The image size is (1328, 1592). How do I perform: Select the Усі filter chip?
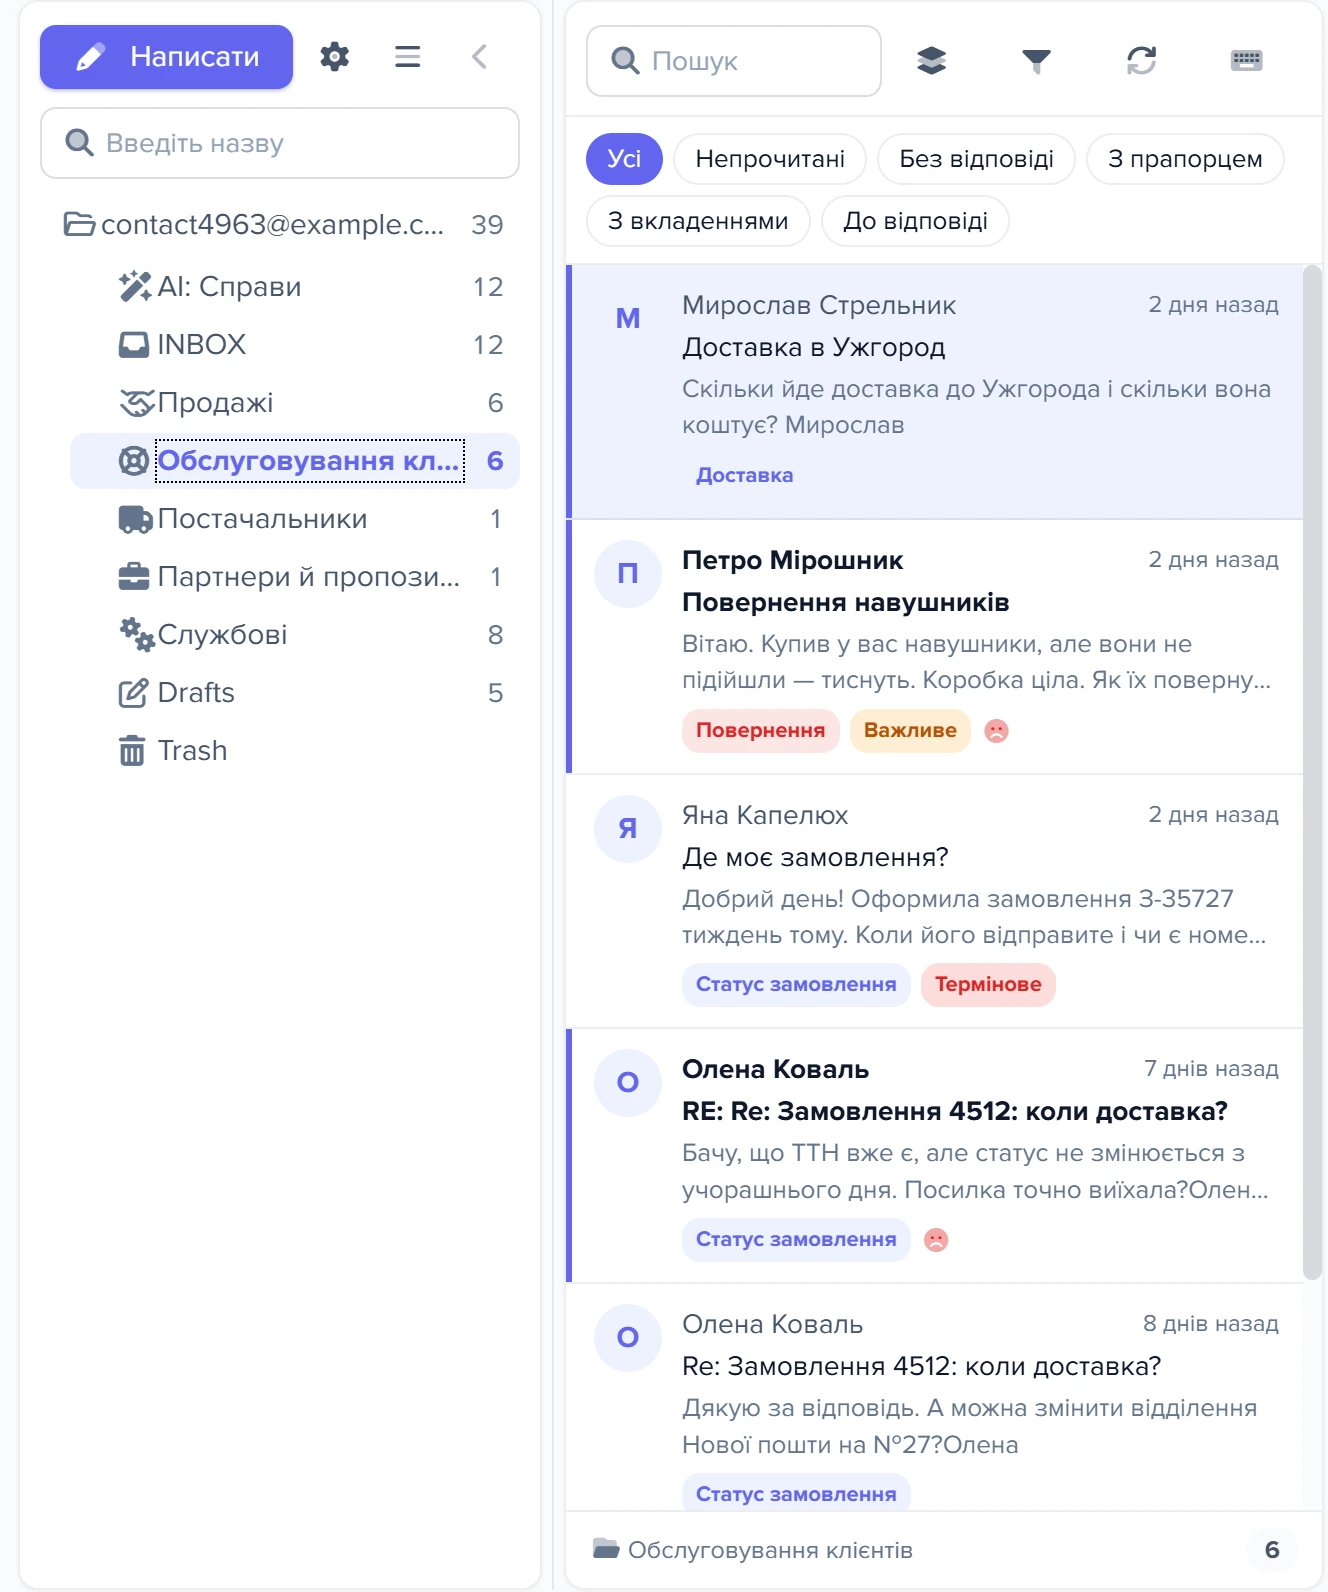pyautogui.click(x=624, y=159)
